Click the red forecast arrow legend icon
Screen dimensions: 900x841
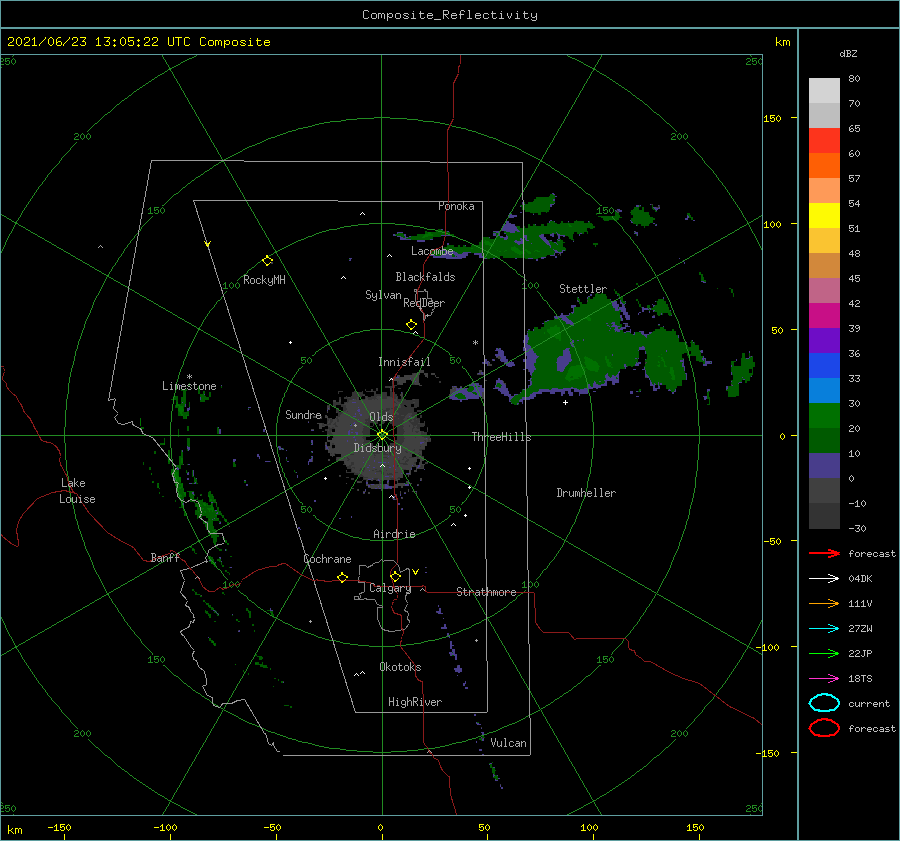click(824, 553)
